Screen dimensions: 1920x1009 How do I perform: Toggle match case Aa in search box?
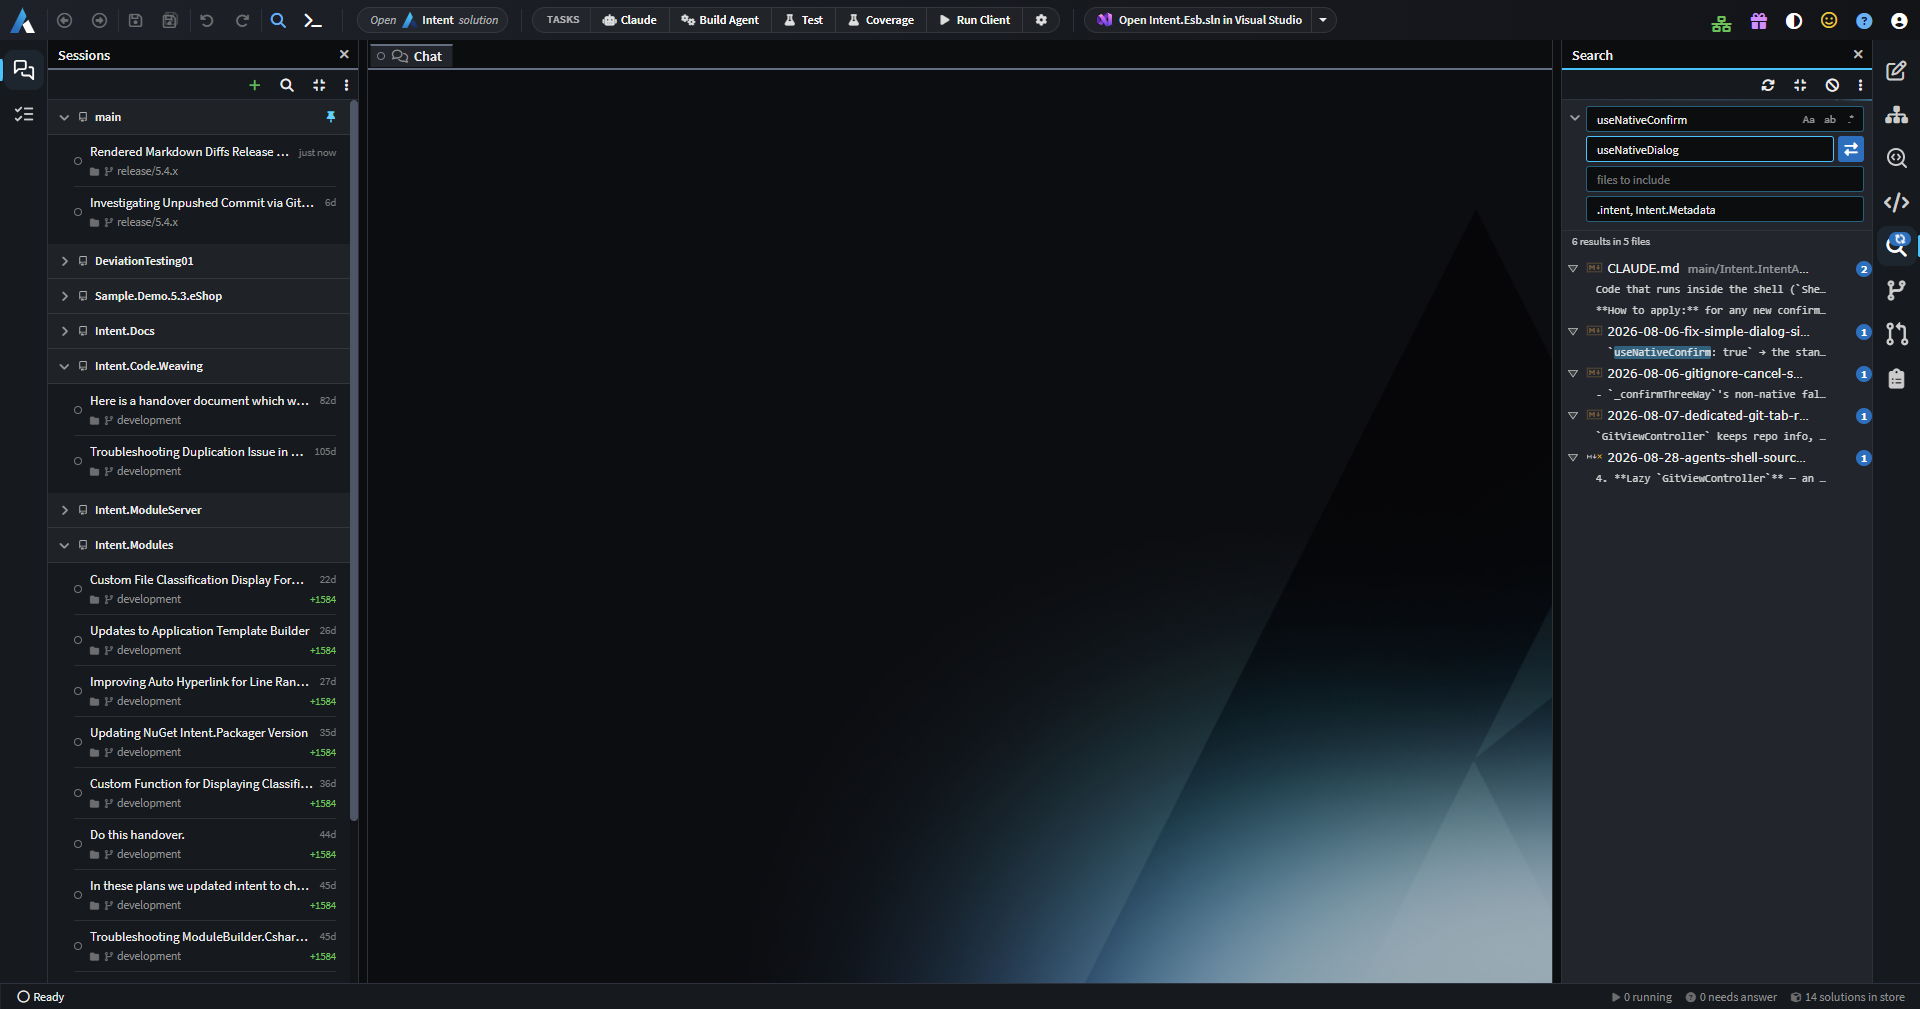pyautogui.click(x=1808, y=120)
